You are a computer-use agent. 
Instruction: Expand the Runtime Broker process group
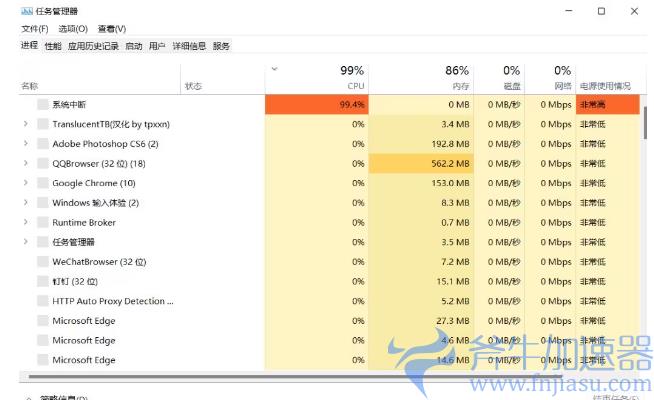tap(25, 222)
